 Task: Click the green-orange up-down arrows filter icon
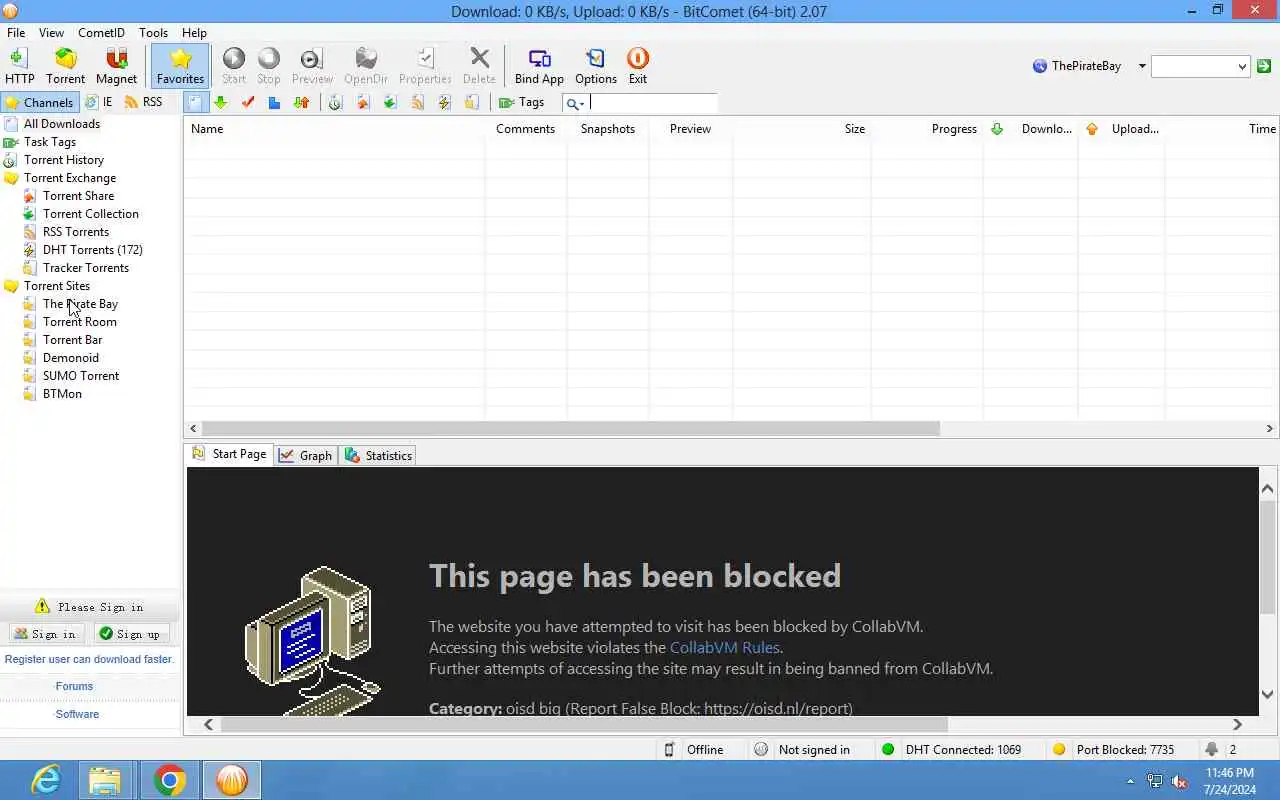click(301, 102)
